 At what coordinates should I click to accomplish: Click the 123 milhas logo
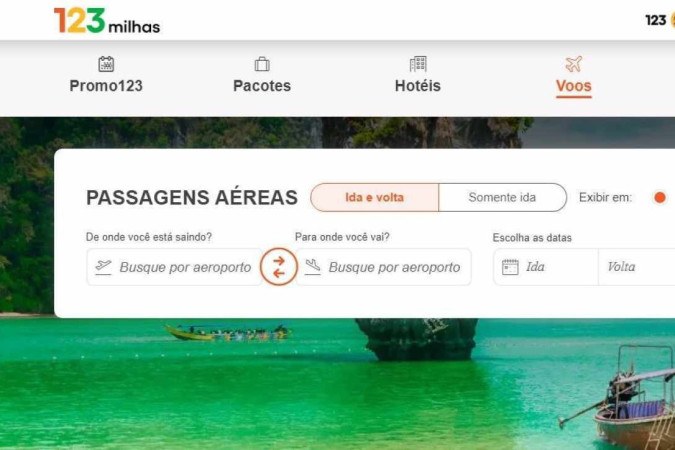(x=107, y=21)
